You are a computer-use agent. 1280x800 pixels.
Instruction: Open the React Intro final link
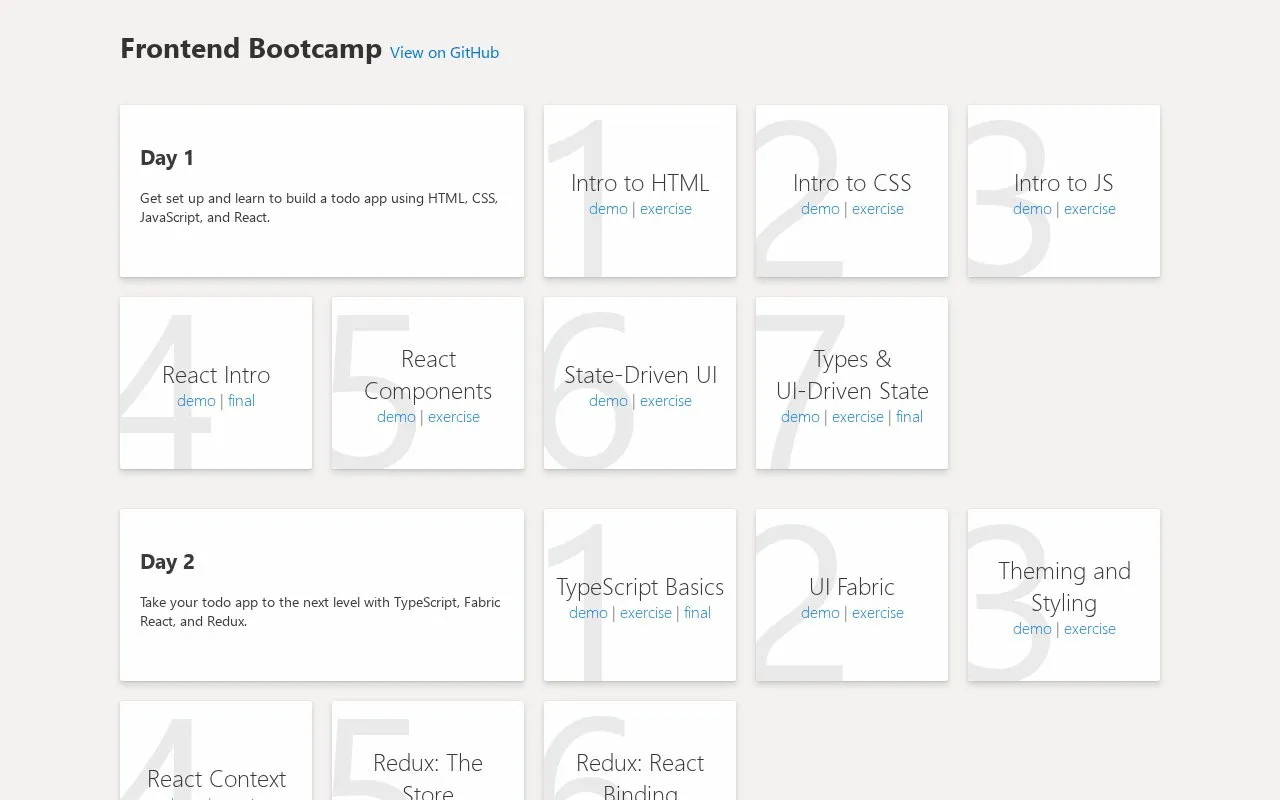[241, 401]
